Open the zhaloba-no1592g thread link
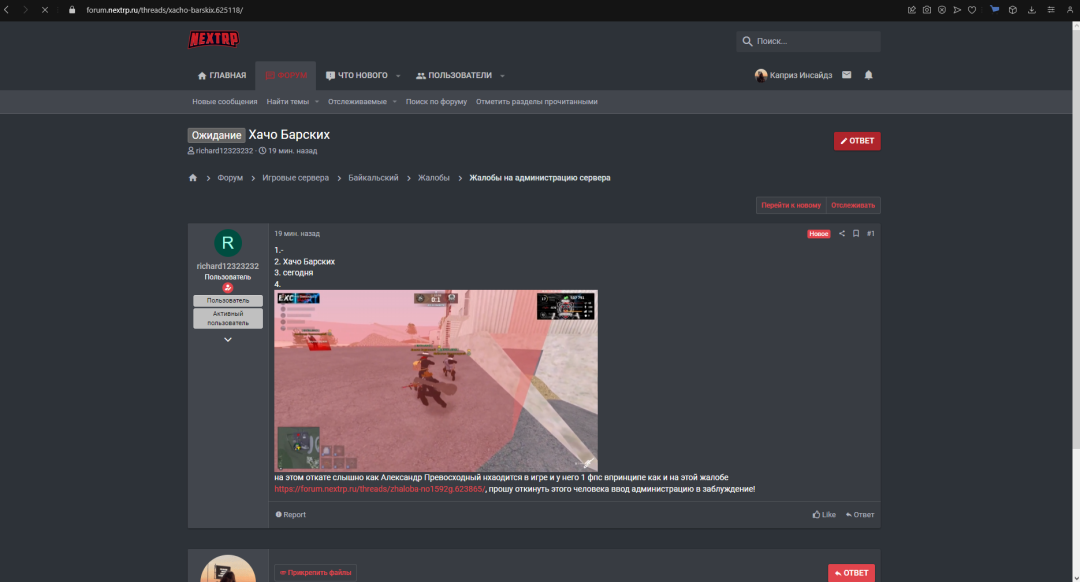The width and height of the screenshot is (1080, 582). [380, 489]
